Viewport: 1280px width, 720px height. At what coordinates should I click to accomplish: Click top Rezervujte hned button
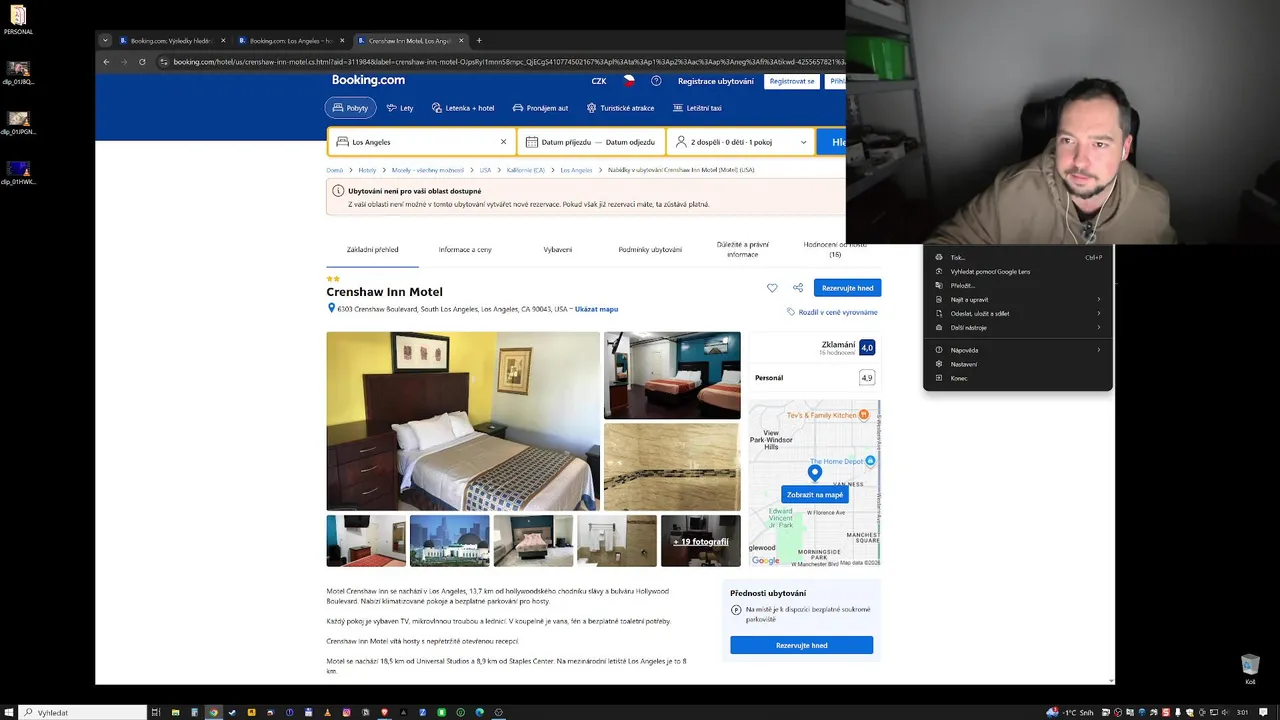(x=847, y=288)
